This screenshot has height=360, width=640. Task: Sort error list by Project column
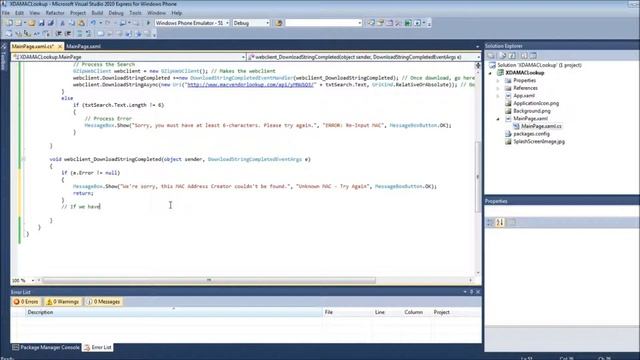pos(456,312)
